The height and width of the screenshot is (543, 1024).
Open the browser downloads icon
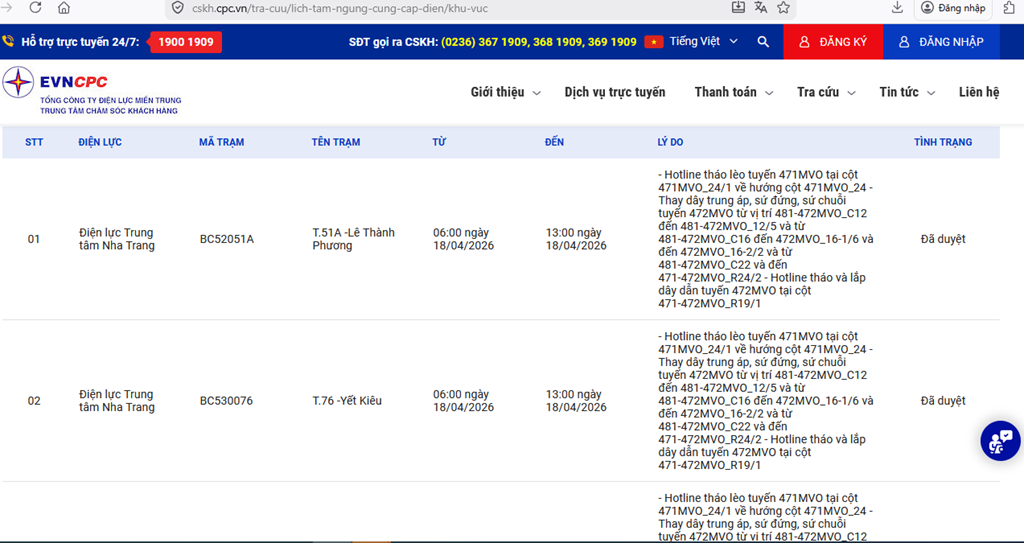coord(897,8)
